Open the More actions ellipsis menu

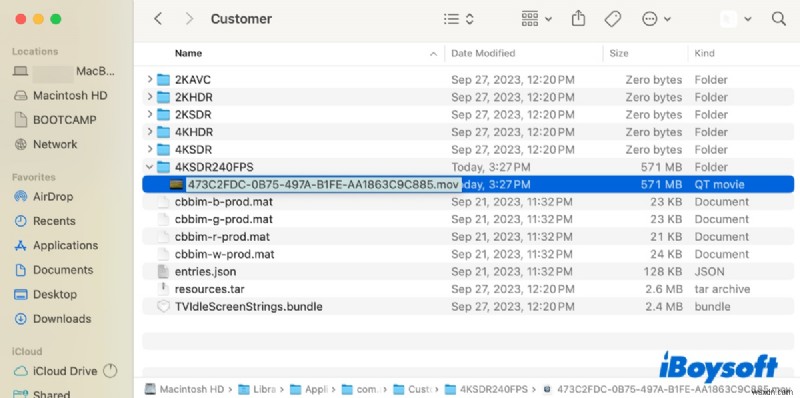(656, 19)
